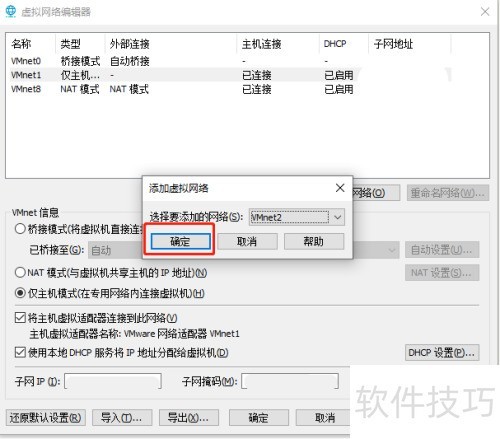Viewport: 500px width, 439px height.
Task: Click the 自动桥接 cell of VMnet0
Action: 130,61
